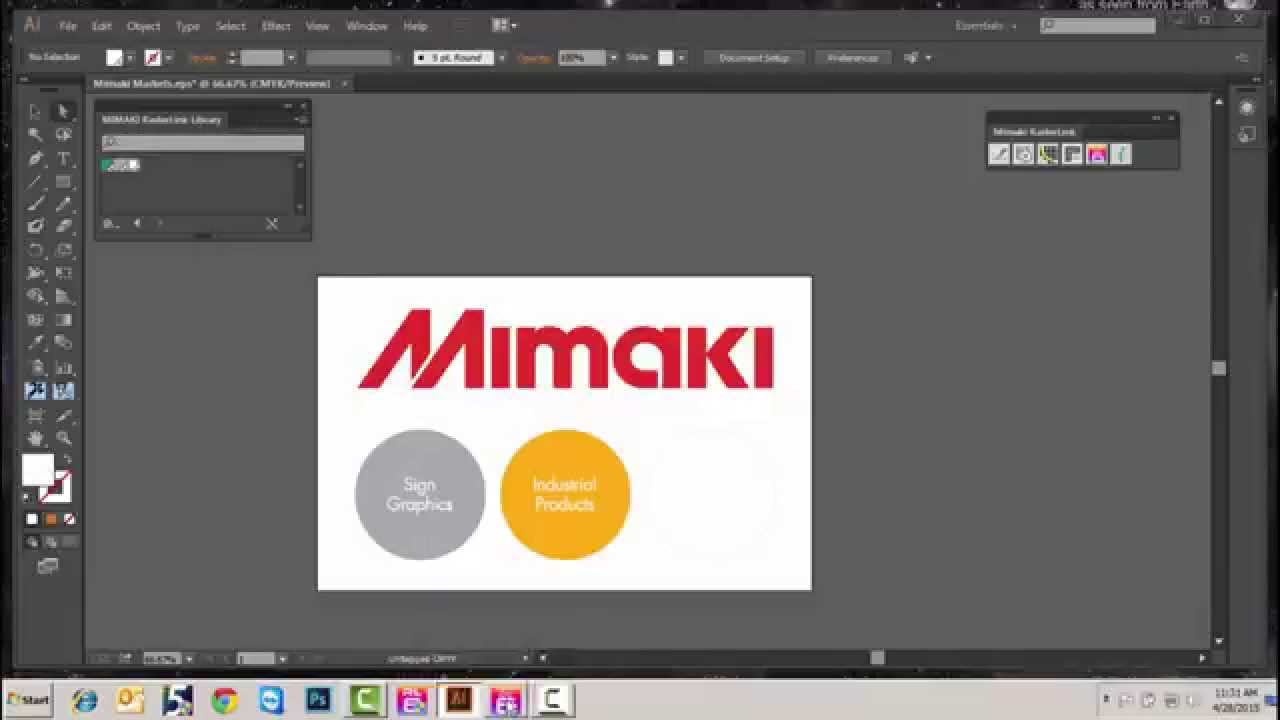Click the Style swatch in control bar
The height and width of the screenshot is (720, 1280).
[x=665, y=58]
